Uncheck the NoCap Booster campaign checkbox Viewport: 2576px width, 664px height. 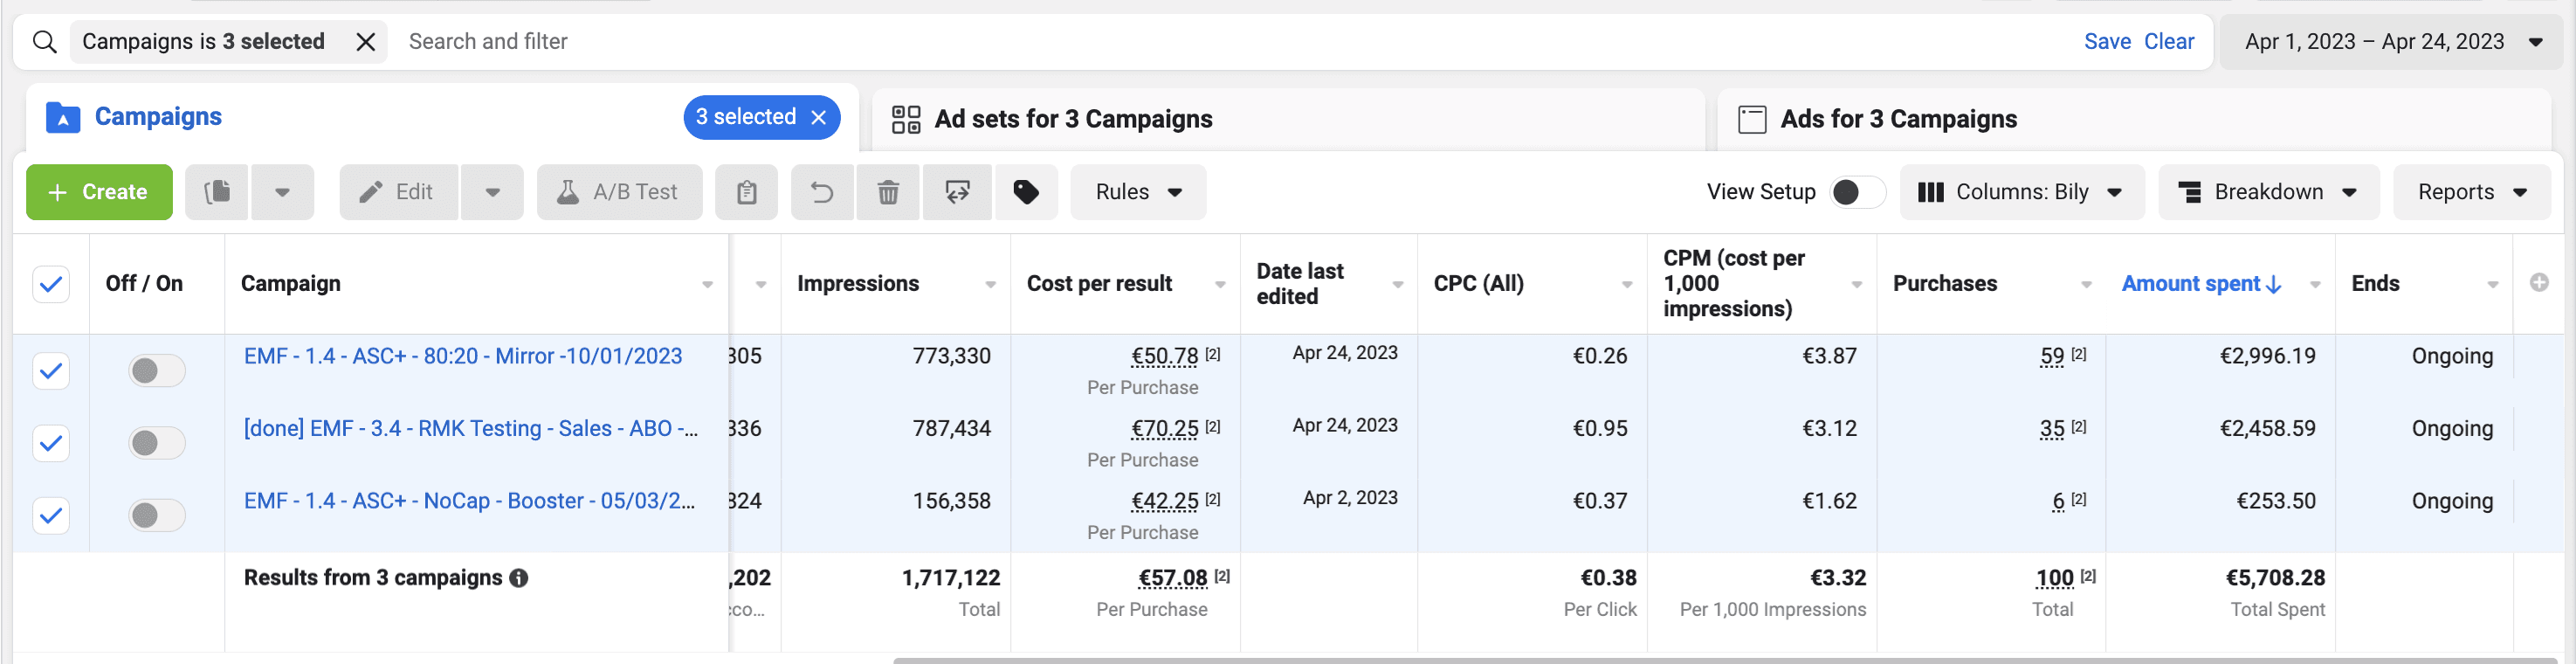pos(51,516)
